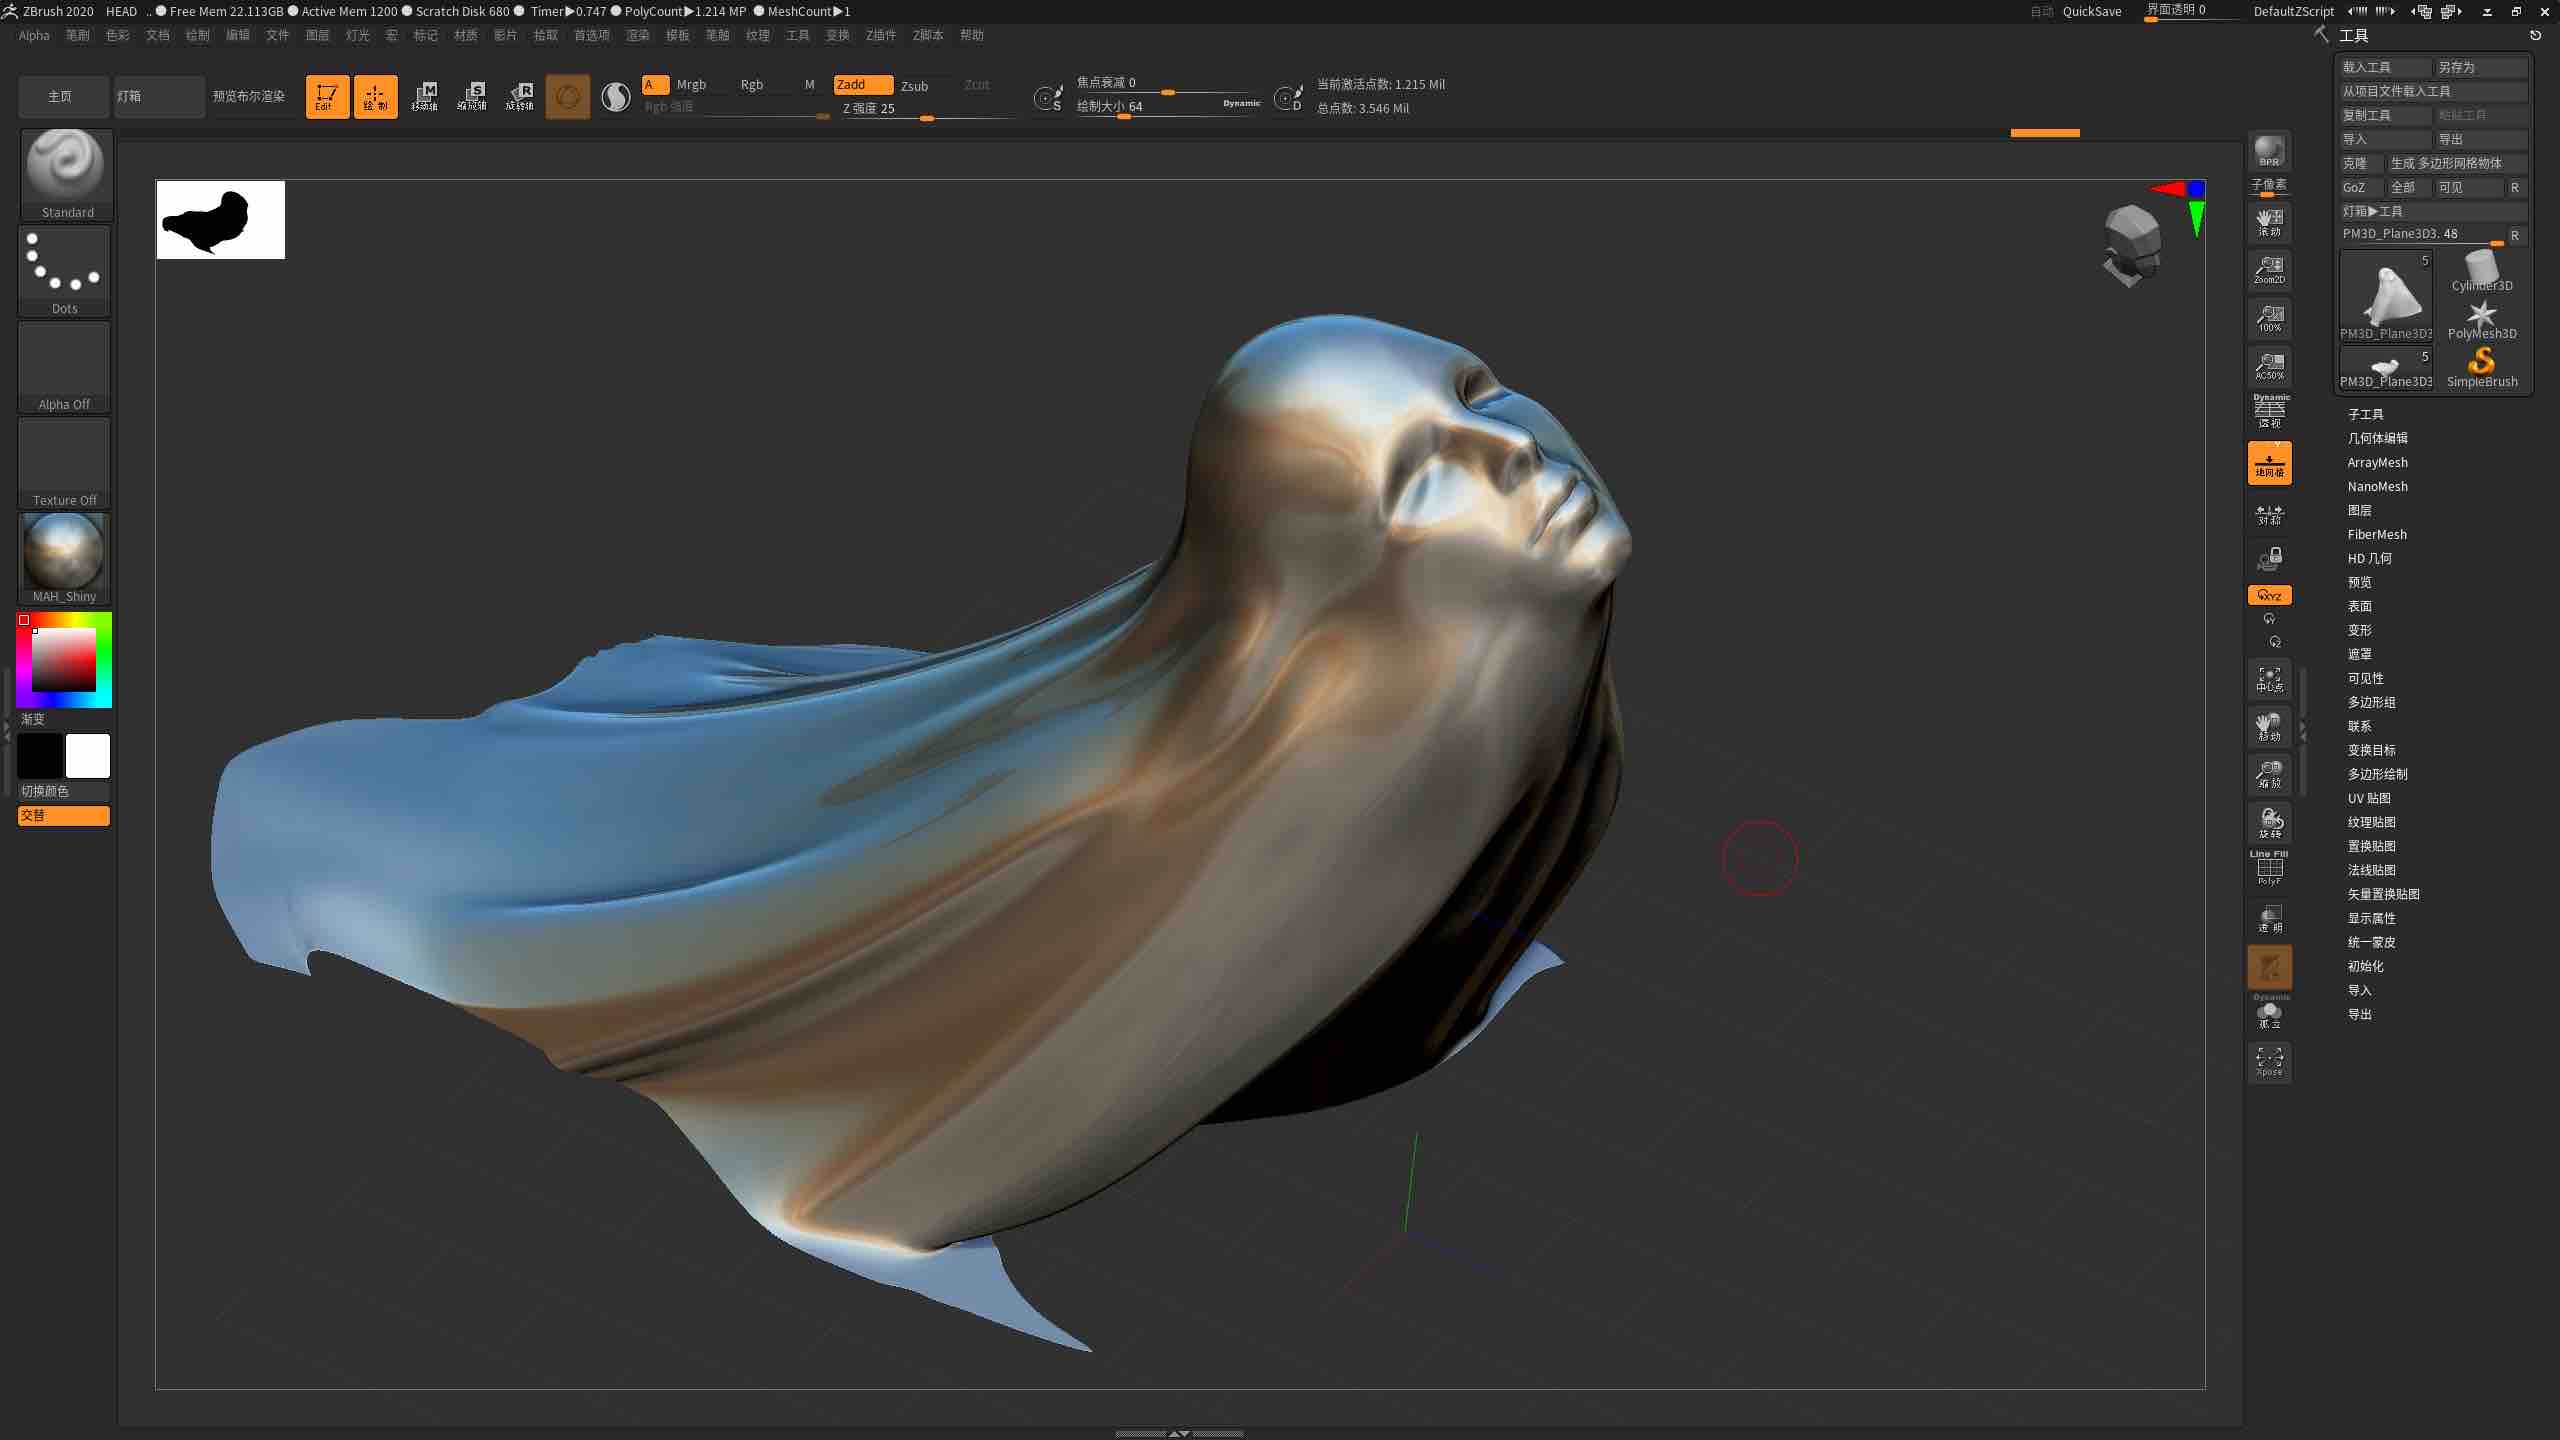Expand the ArrayMesh section
Screen dimensions: 2560x1440
pyautogui.click(x=2377, y=462)
